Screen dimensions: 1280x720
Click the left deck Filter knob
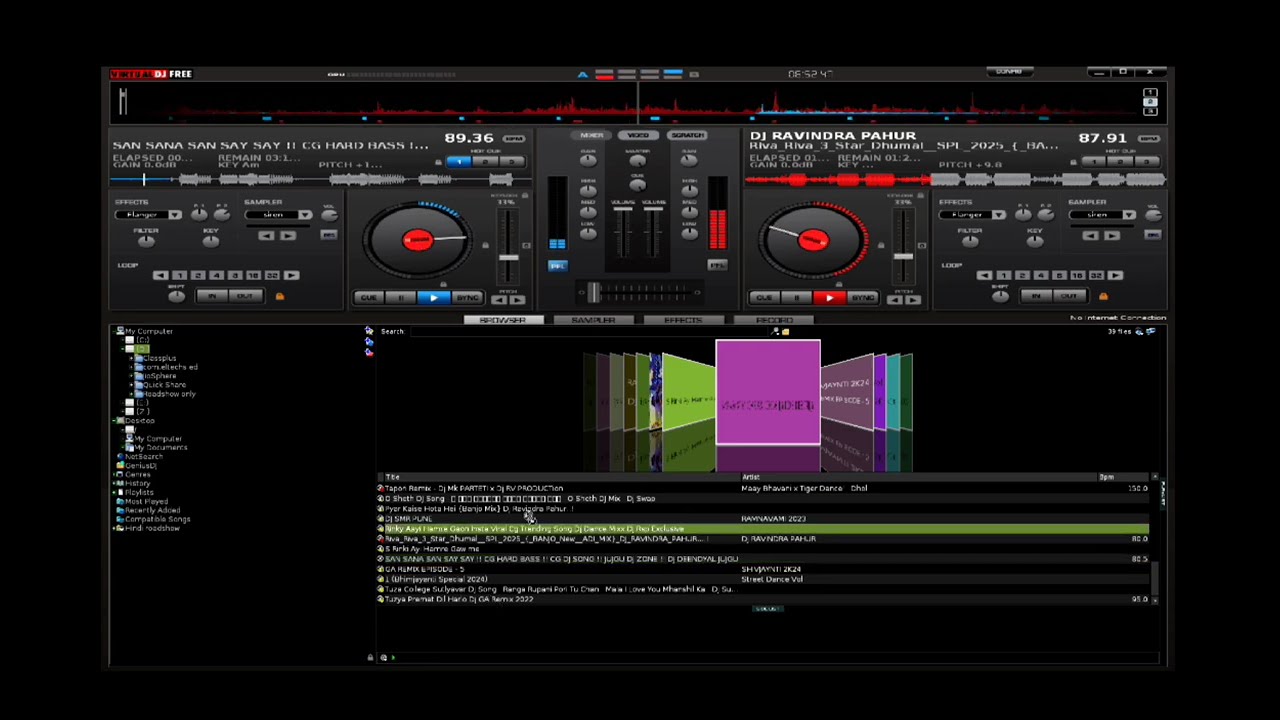pos(146,241)
